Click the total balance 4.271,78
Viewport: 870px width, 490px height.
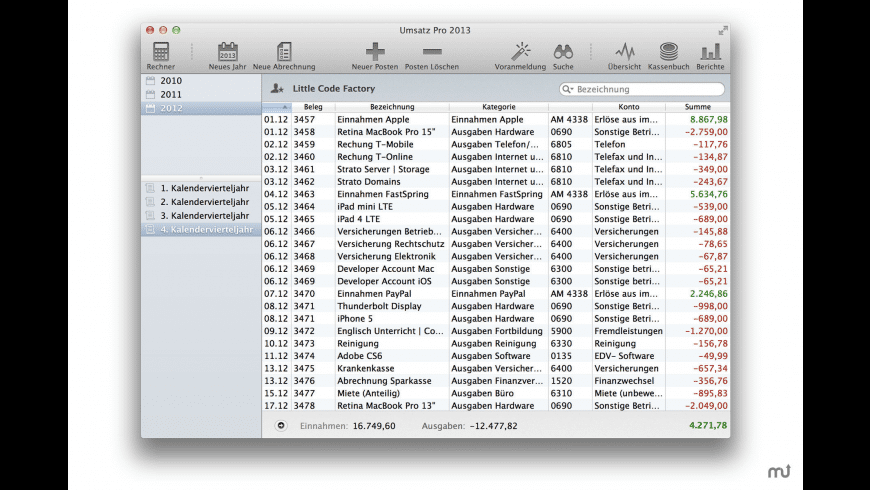[708, 425]
